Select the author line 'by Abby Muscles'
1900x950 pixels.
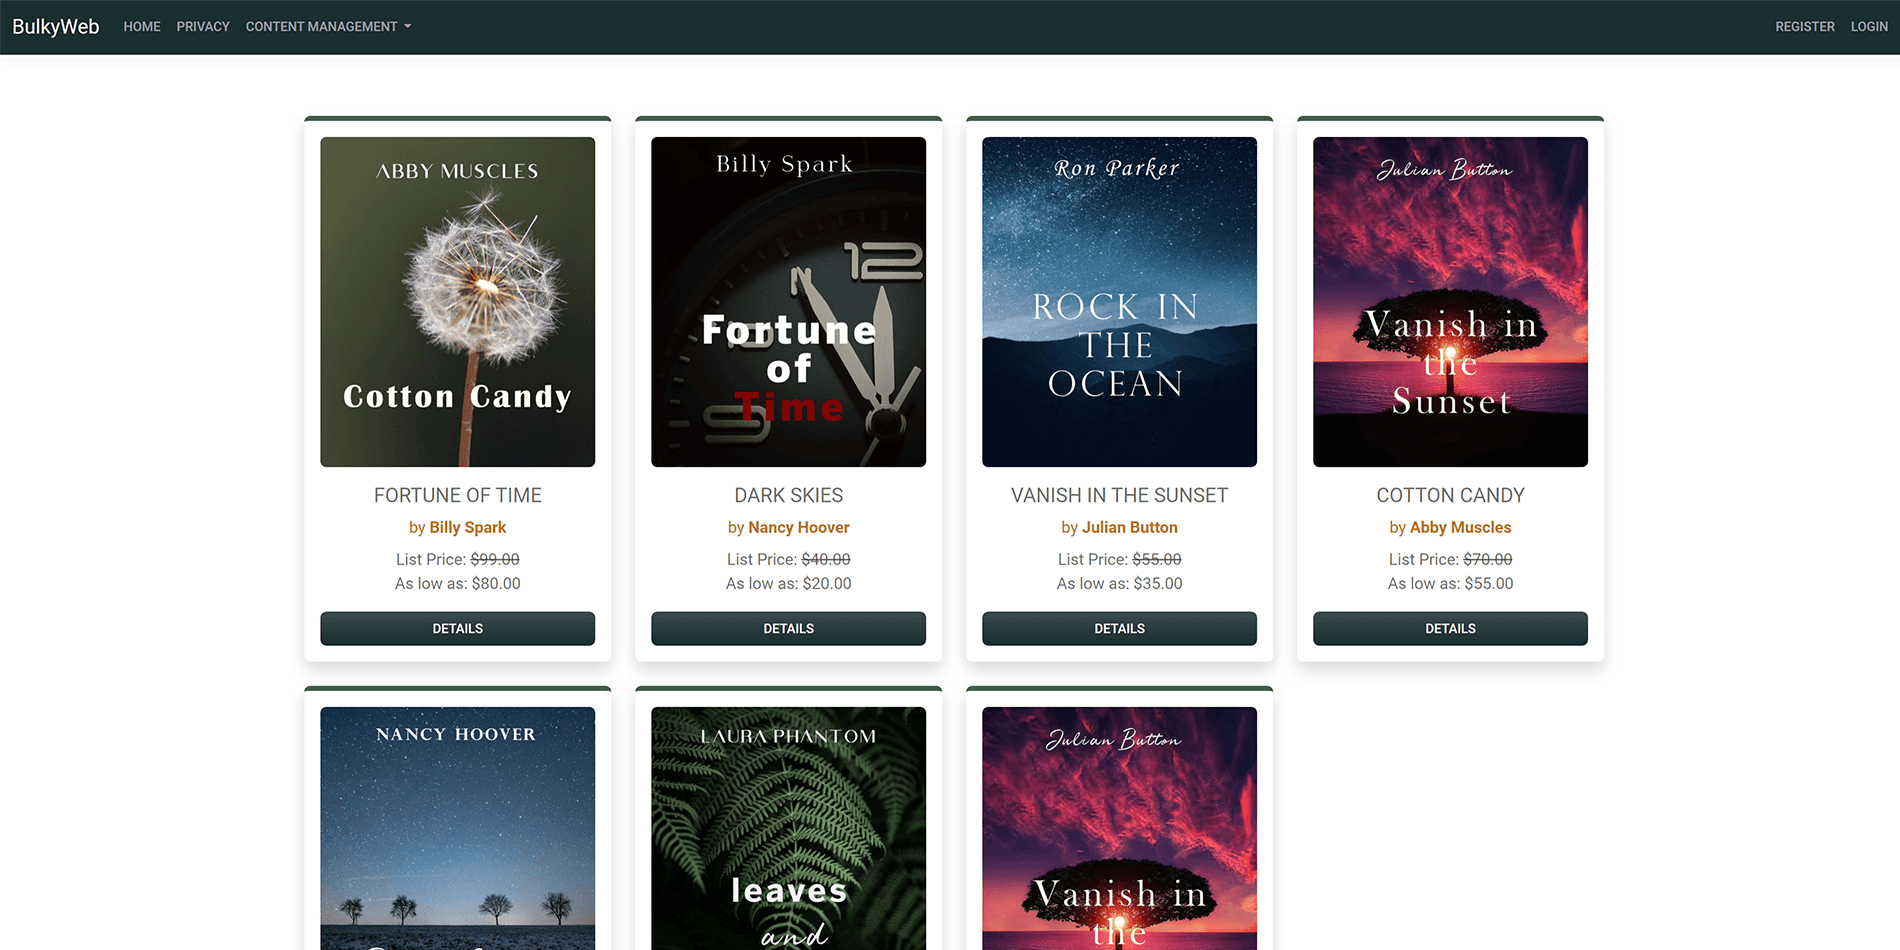click(1451, 527)
